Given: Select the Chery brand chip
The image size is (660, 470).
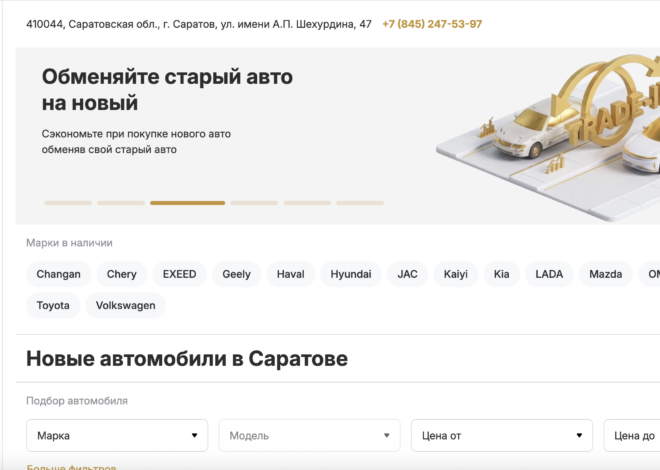Looking at the screenshot, I should coord(122,274).
